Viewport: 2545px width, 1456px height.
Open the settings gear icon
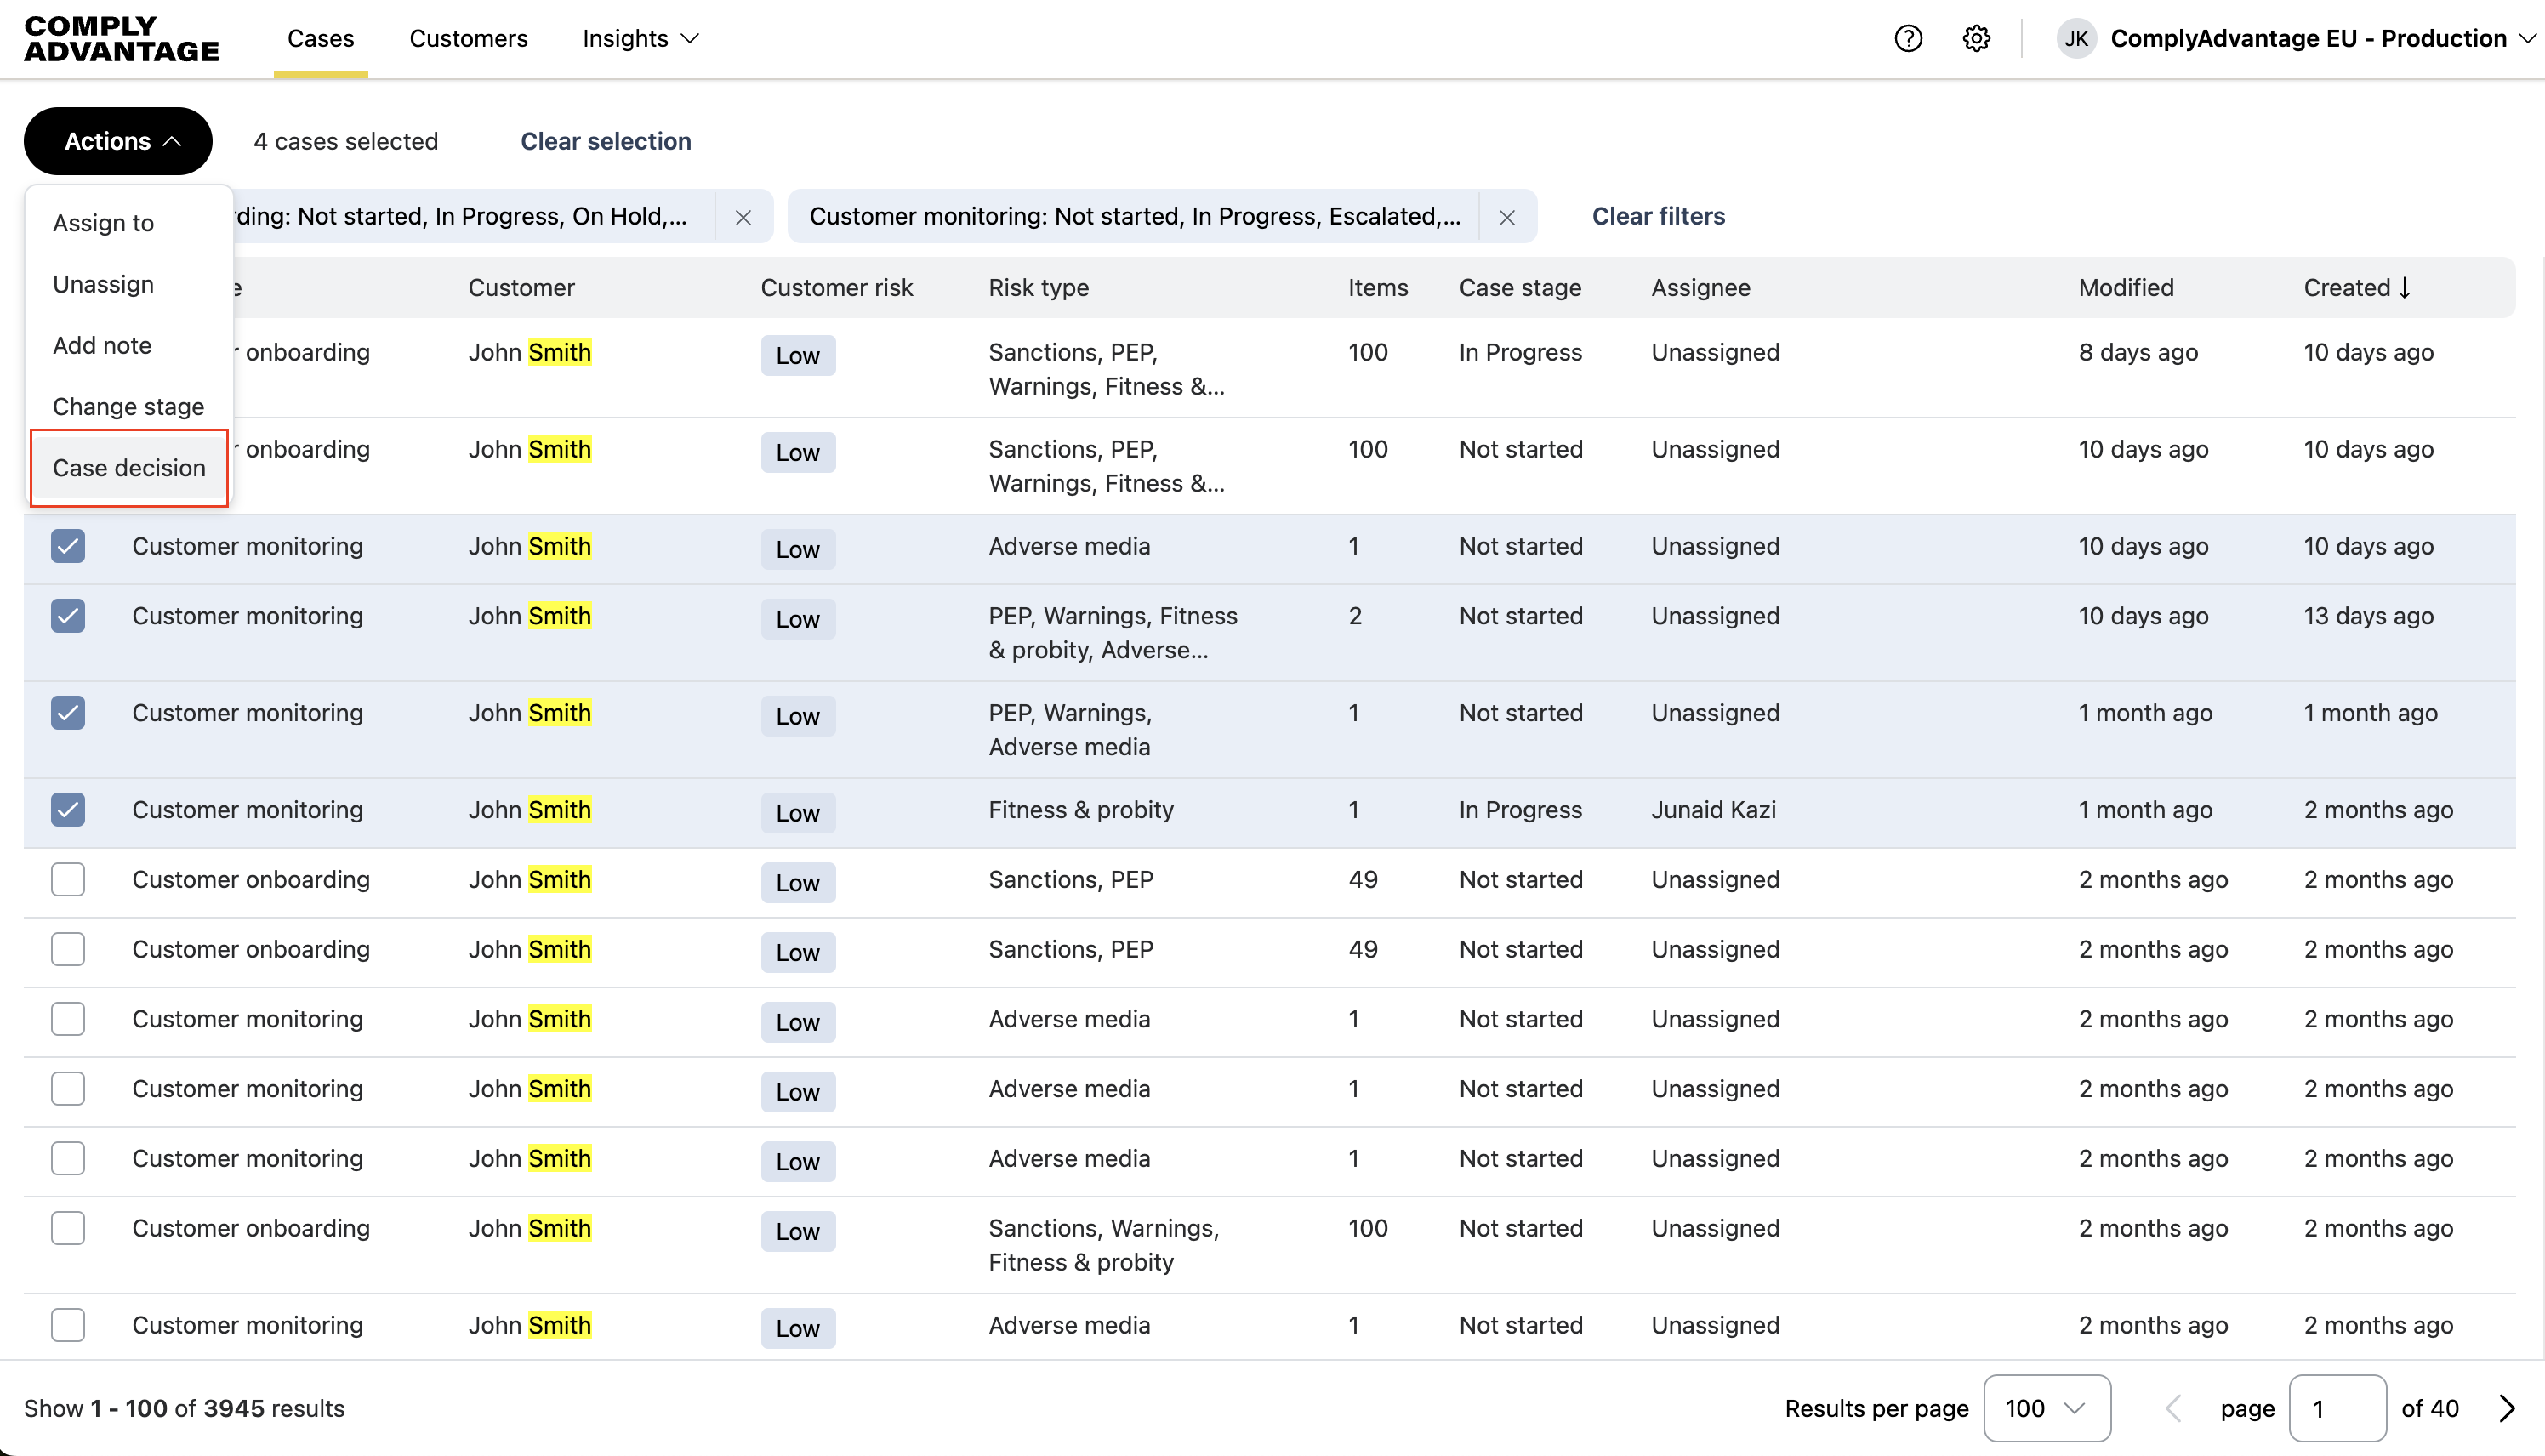click(x=1976, y=38)
